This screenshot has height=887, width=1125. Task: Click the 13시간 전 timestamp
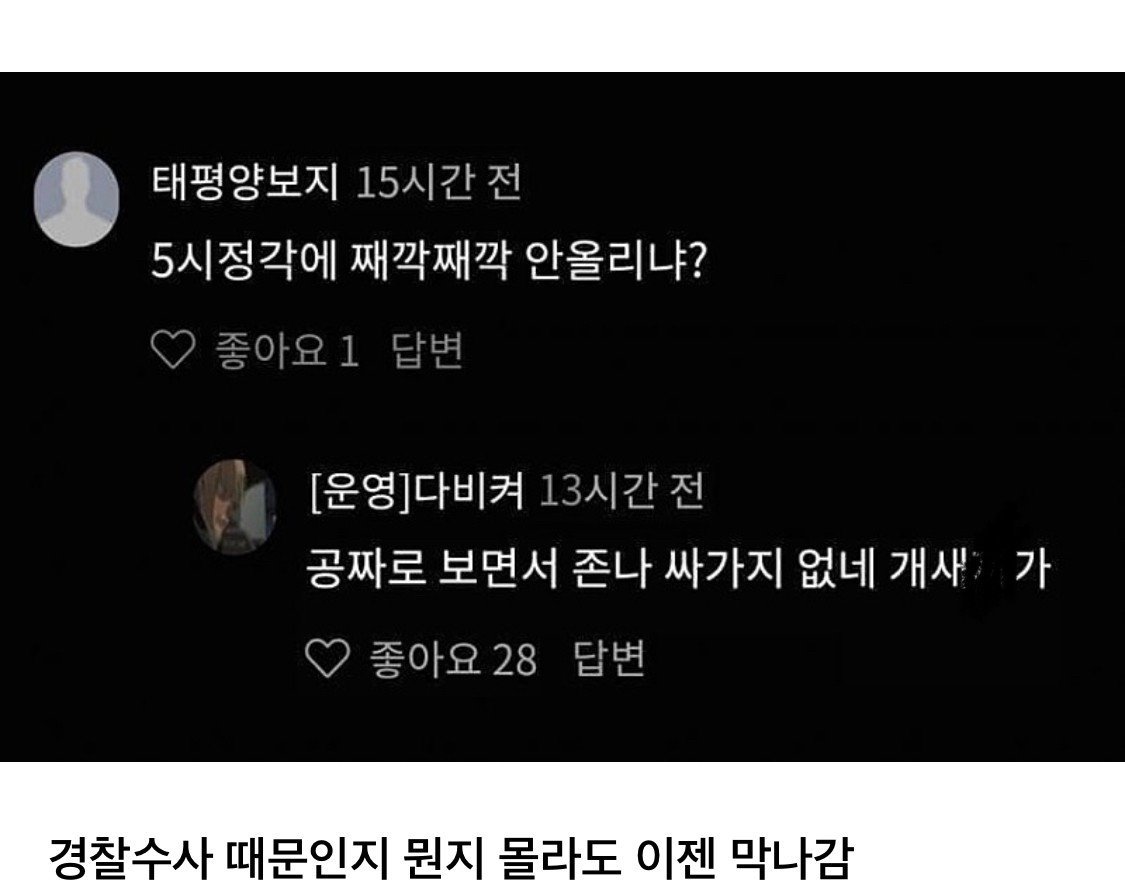tap(621, 492)
